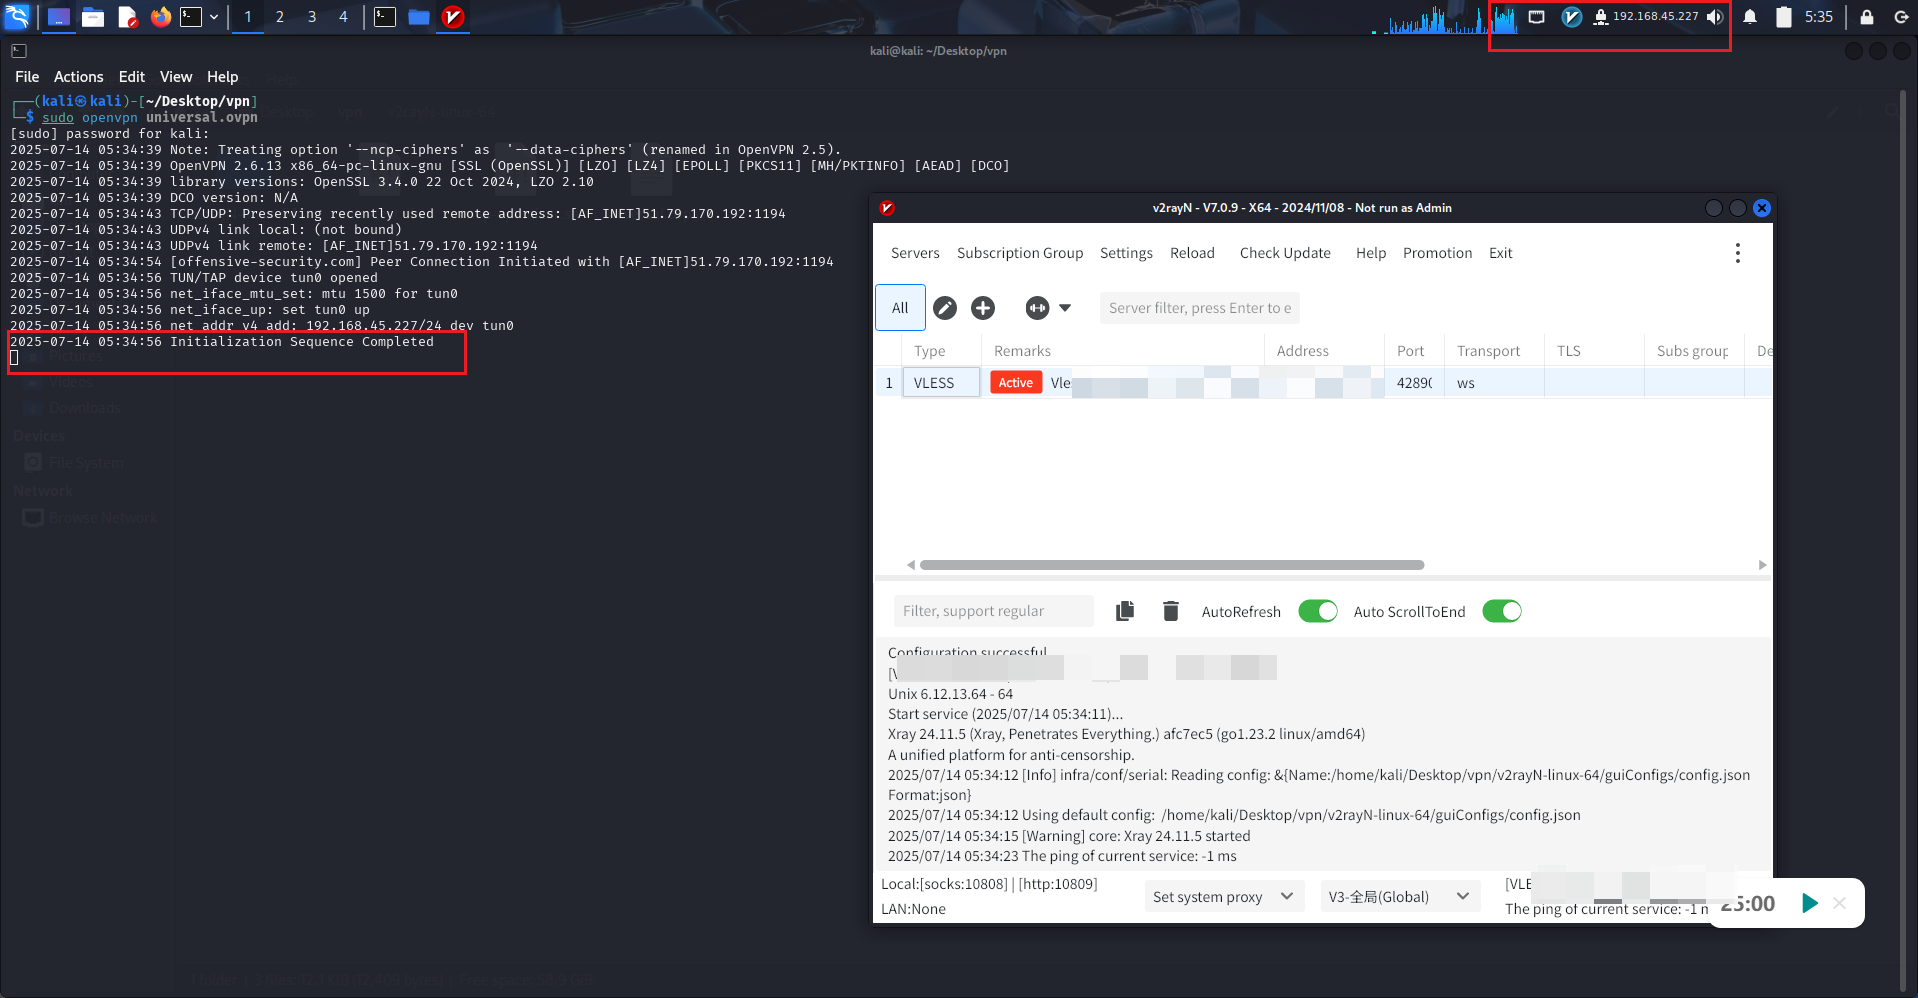The width and height of the screenshot is (1918, 998).
Task: Open the three-dot overflow menu in v2rayN
Action: pyautogui.click(x=1738, y=253)
